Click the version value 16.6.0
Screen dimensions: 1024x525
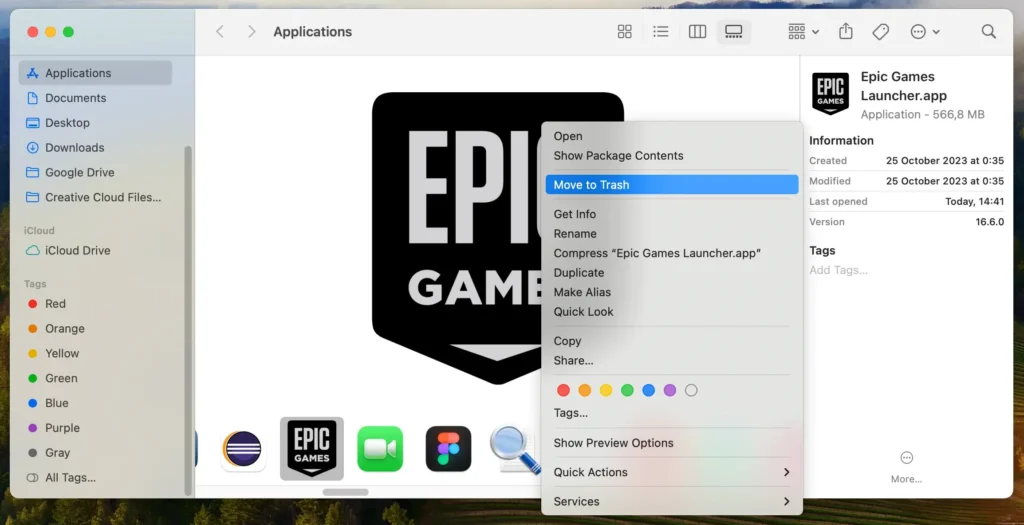[989, 222]
